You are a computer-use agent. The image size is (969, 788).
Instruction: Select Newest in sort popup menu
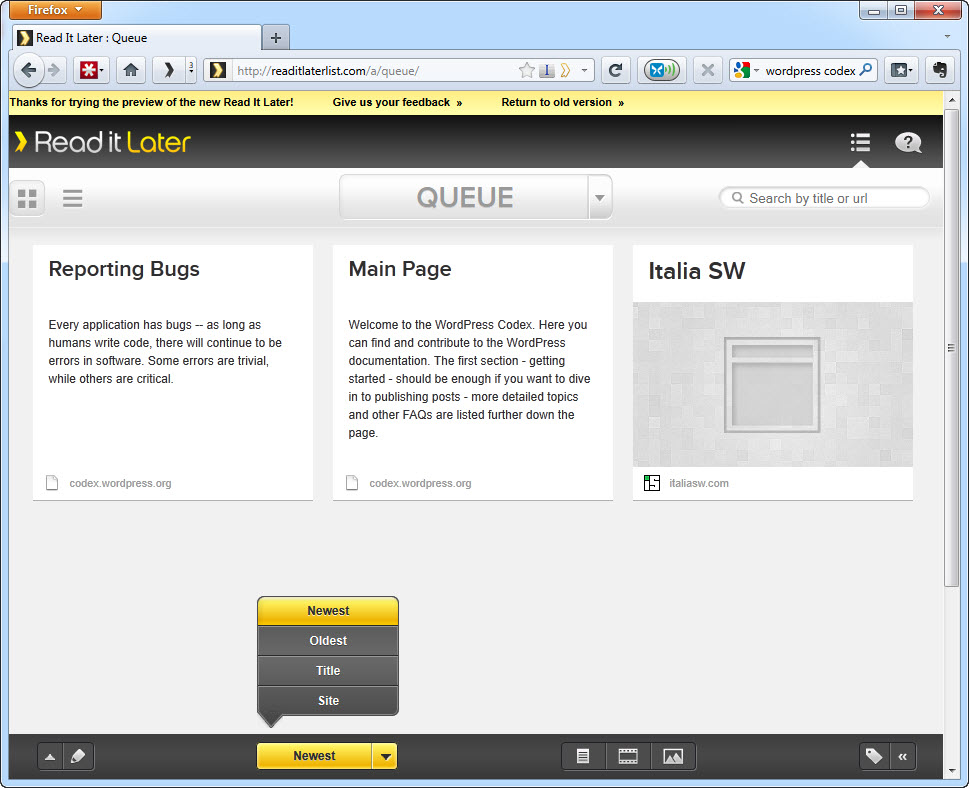pos(328,611)
